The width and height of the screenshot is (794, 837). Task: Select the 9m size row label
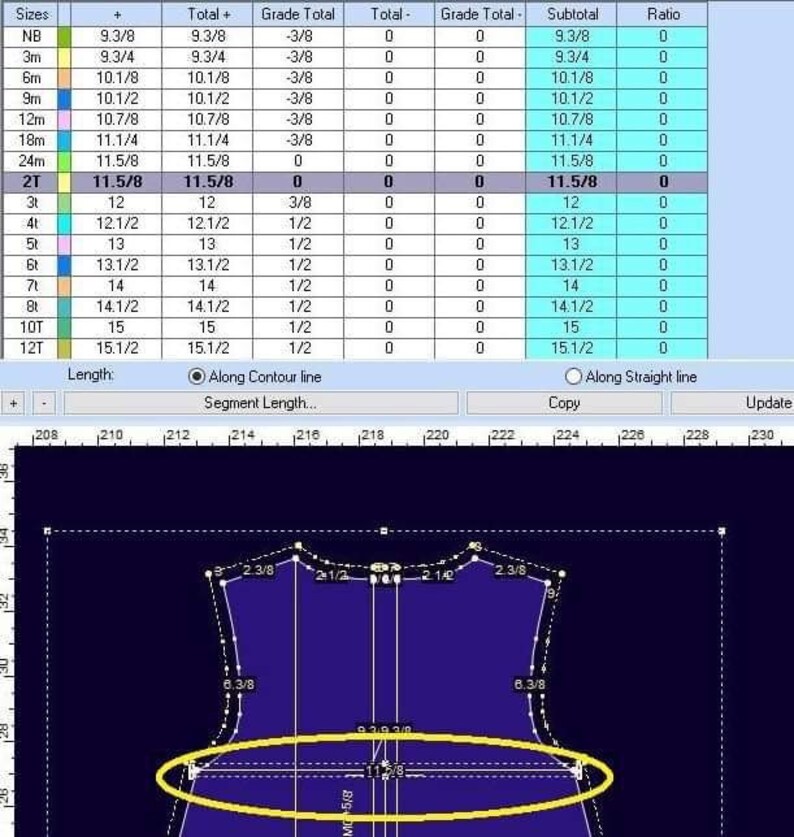point(31,99)
